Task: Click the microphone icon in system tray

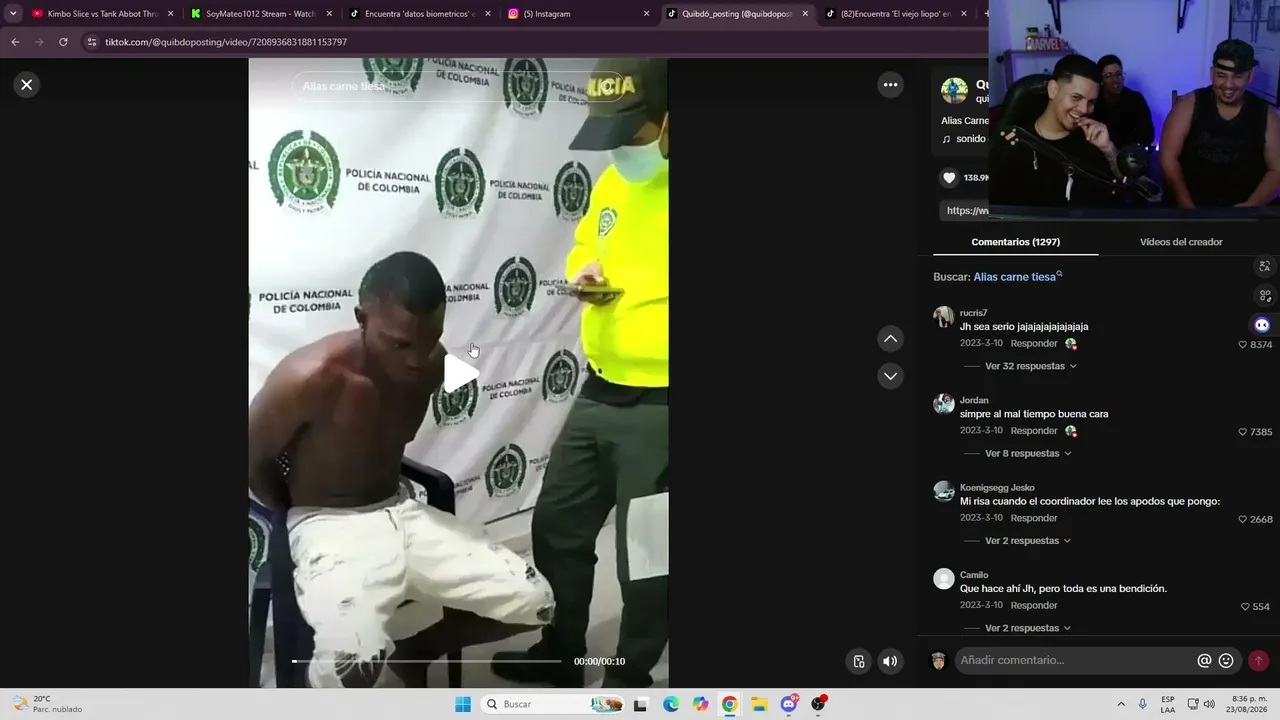Action: pos(1143,704)
